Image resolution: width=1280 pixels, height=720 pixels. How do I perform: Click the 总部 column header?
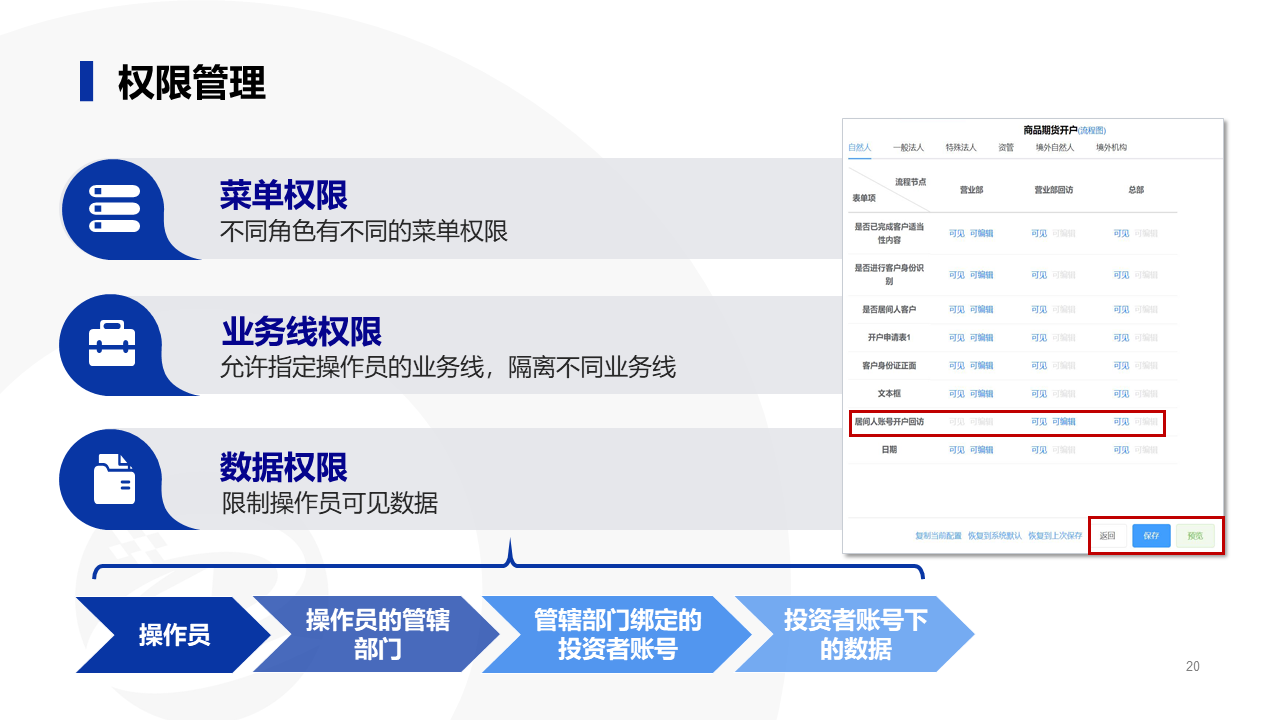point(1136,190)
